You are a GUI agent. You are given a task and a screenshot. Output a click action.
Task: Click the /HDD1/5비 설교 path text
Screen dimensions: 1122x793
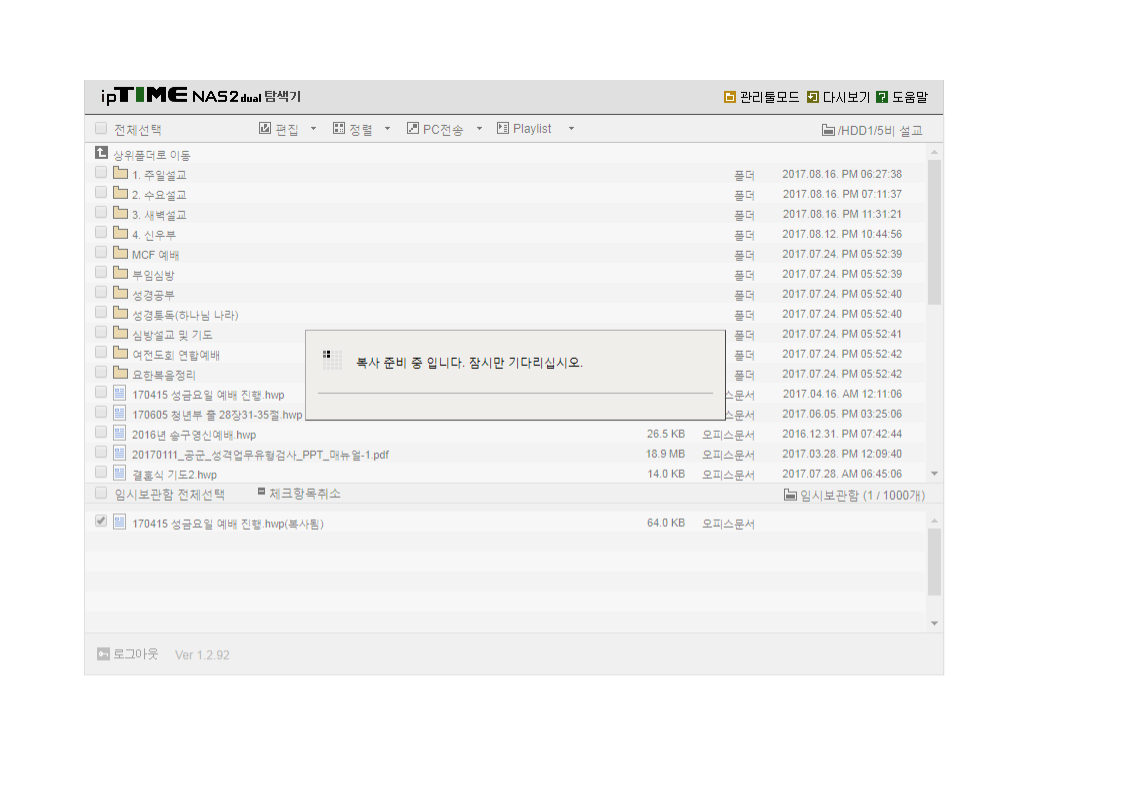click(x=880, y=130)
